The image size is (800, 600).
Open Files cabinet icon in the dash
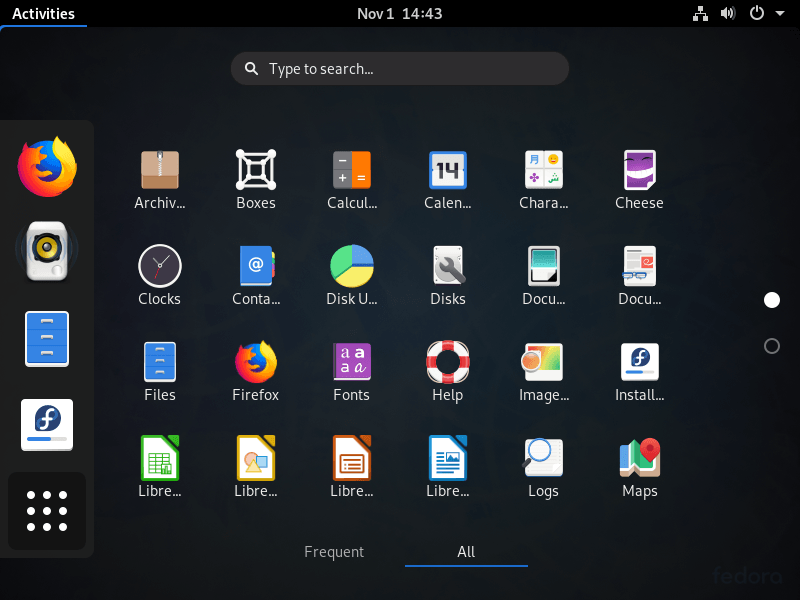(x=47, y=339)
